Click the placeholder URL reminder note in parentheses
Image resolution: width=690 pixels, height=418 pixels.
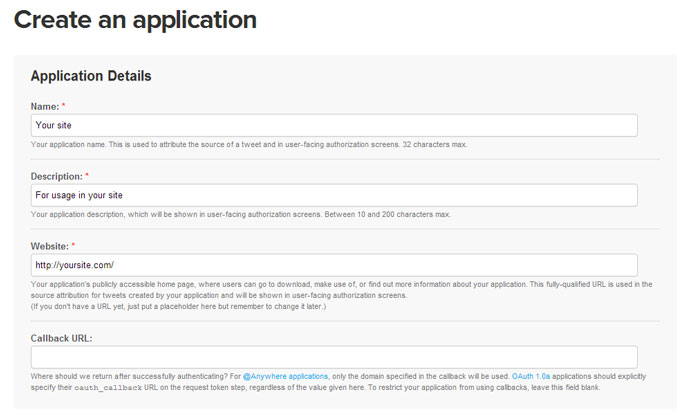point(178,307)
